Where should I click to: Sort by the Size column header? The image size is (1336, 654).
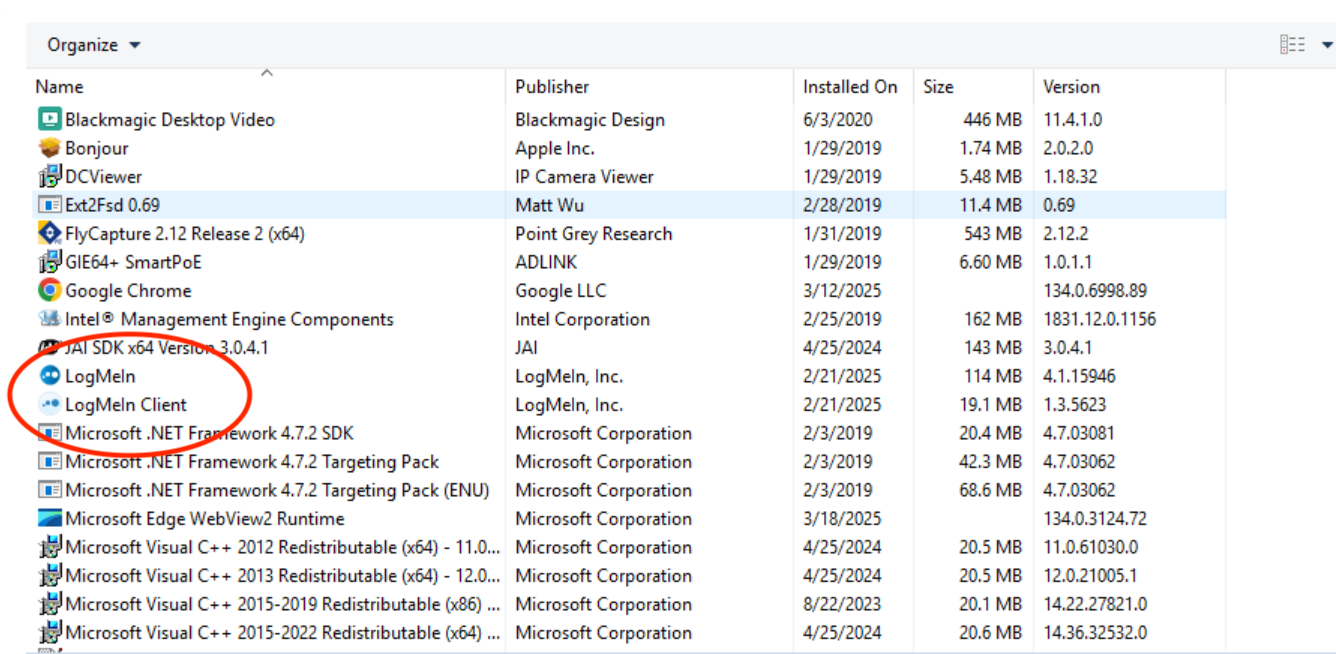pyautogui.click(x=973, y=87)
